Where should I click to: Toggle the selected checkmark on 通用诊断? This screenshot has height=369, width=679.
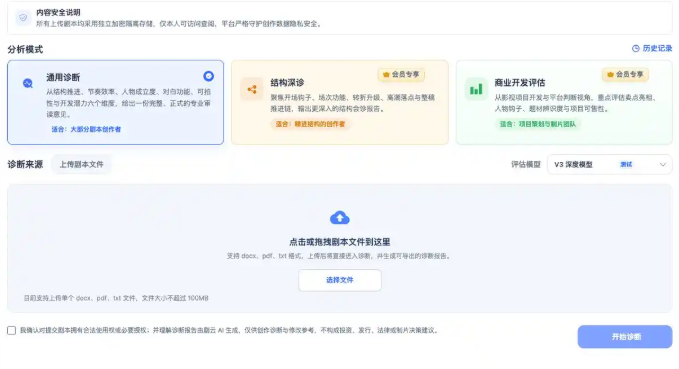[x=208, y=76]
